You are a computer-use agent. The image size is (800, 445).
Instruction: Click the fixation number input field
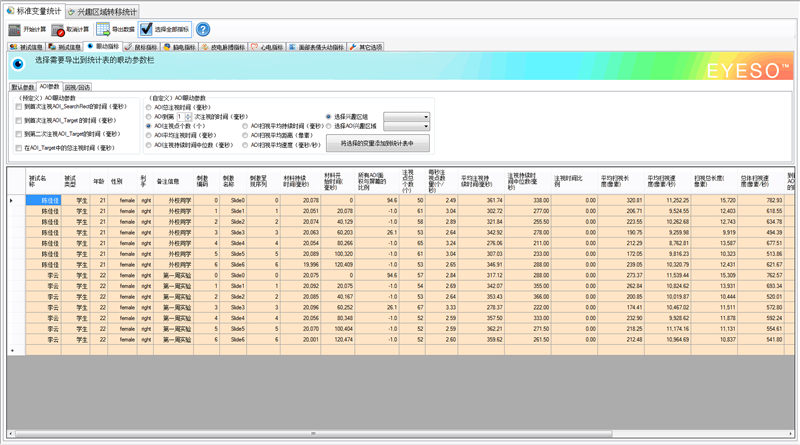(181, 117)
